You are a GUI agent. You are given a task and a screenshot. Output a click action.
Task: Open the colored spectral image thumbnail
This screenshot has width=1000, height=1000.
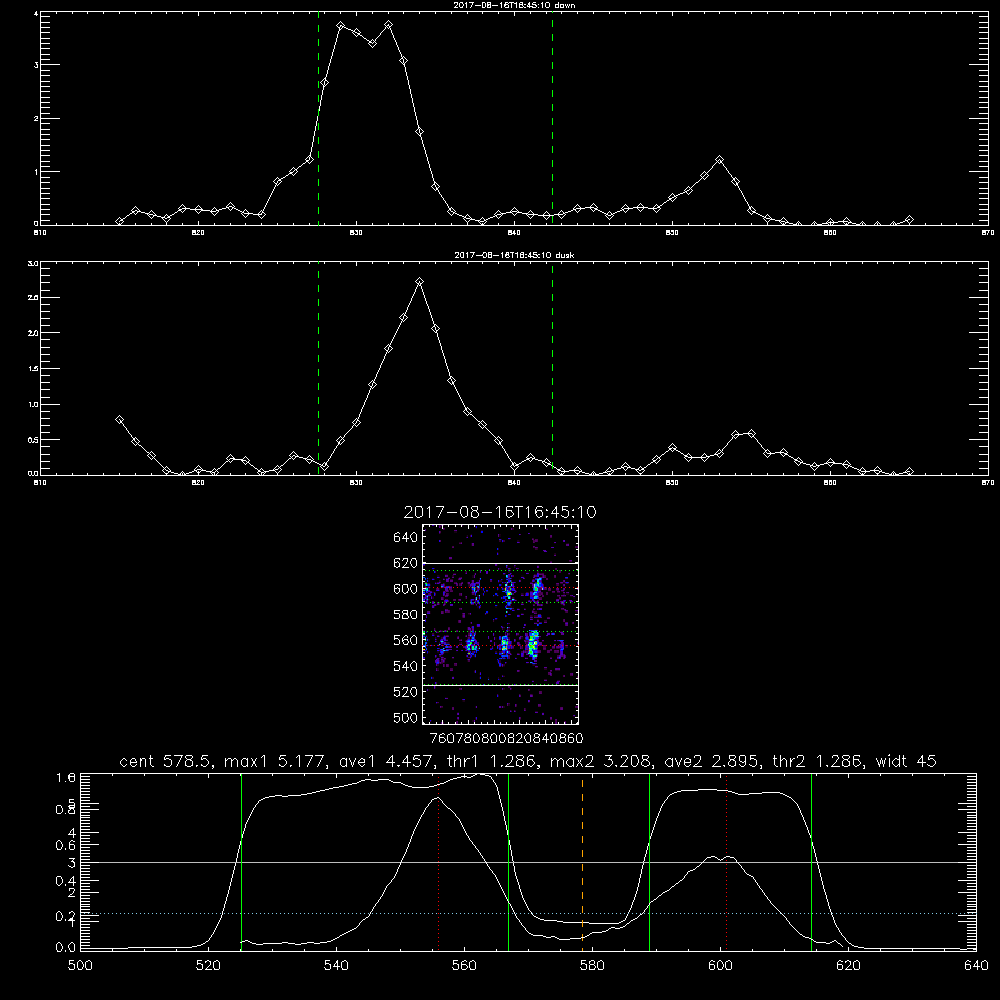click(500, 624)
